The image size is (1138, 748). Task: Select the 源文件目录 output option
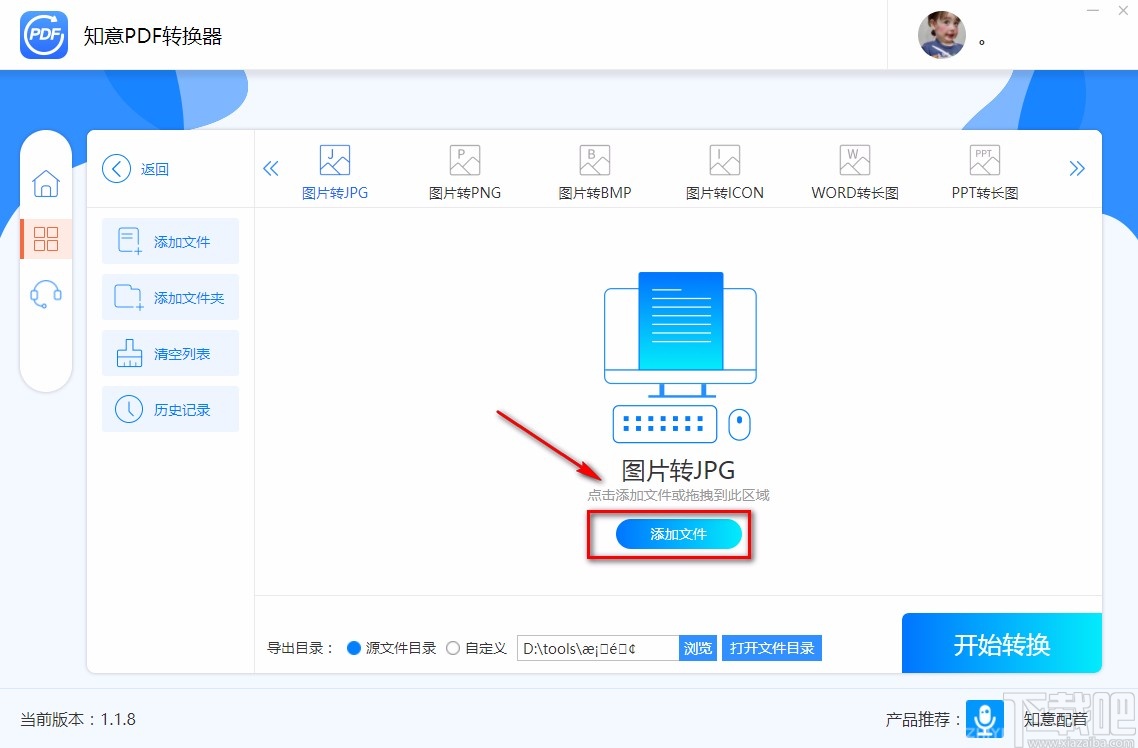tap(355, 648)
